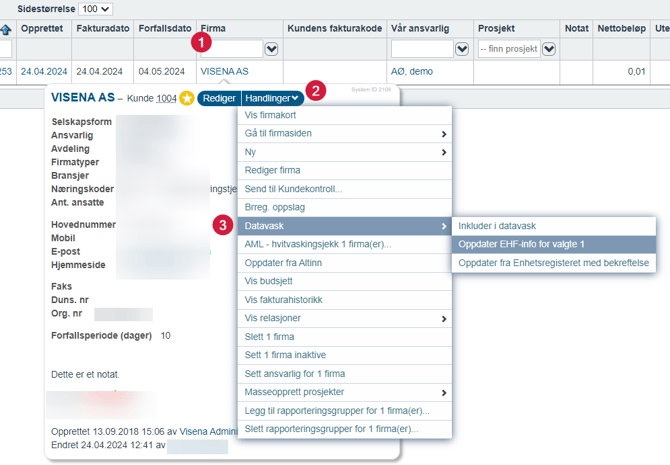Expand the Gå til firmasiden submenu
The height and width of the screenshot is (465, 670).
click(x=345, y=134)
